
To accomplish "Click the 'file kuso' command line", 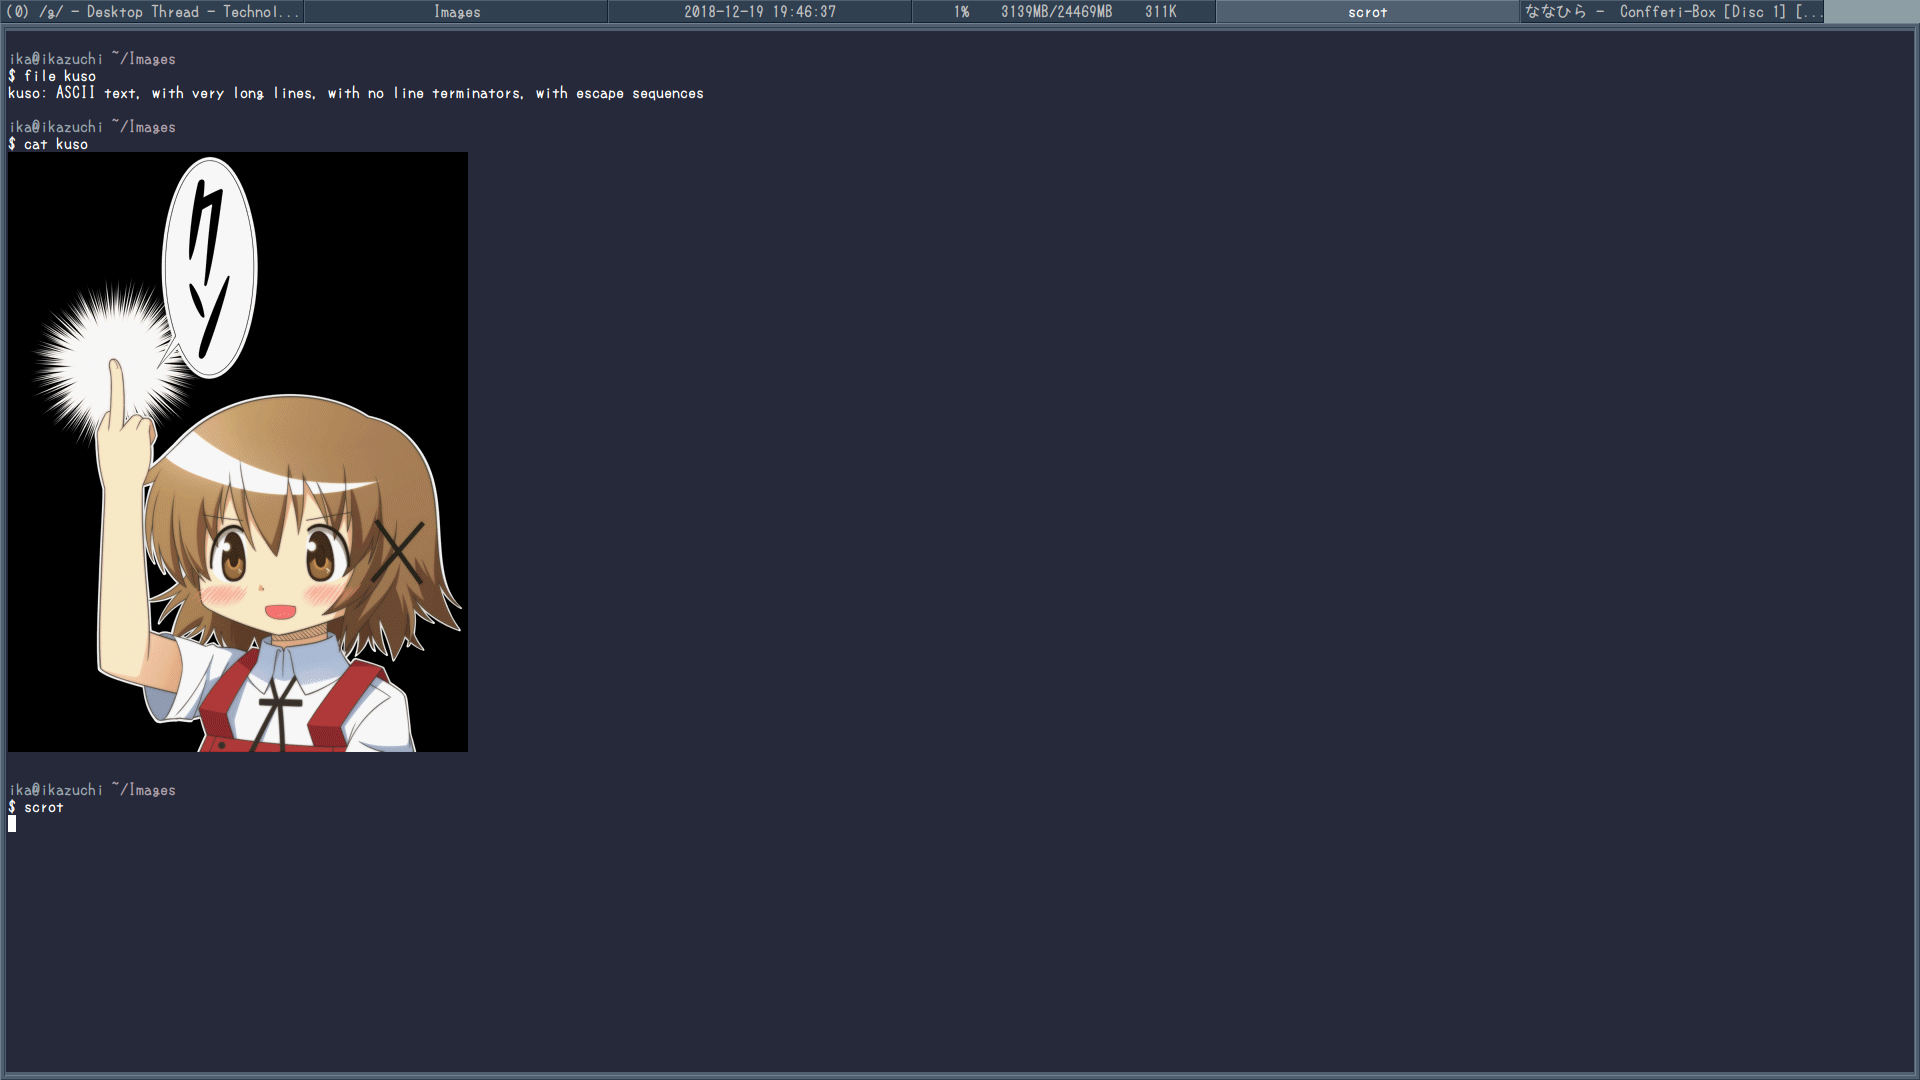I will point(52,76).
